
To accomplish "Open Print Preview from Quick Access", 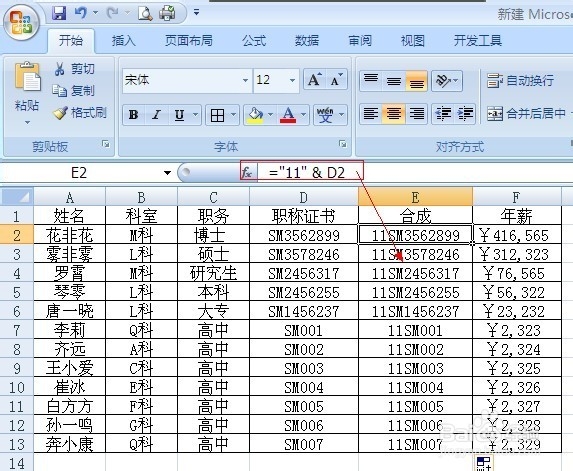I will click(x=145, y=14).
